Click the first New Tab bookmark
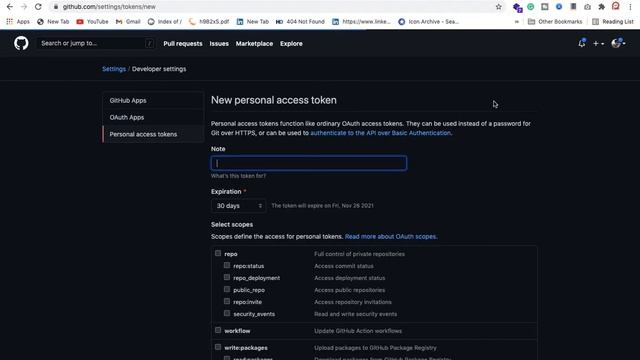Screen dimensions: 640x360 tap(53, 22)
